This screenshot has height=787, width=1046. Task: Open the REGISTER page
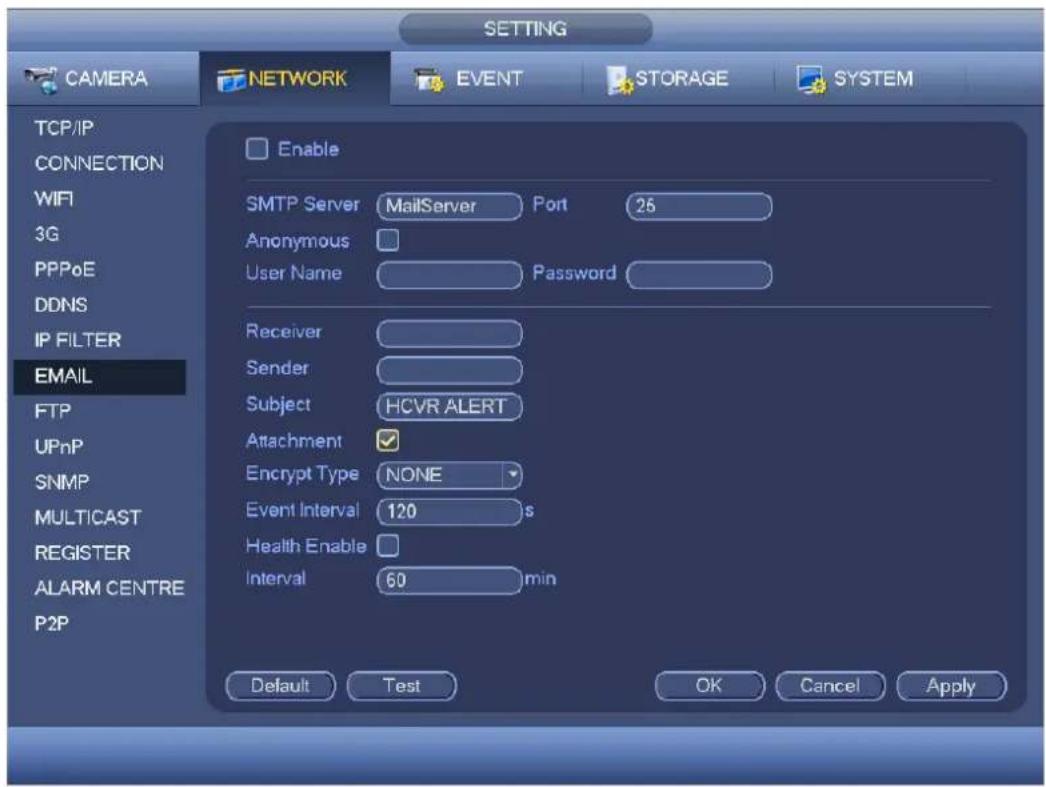(x=83, y=553)
